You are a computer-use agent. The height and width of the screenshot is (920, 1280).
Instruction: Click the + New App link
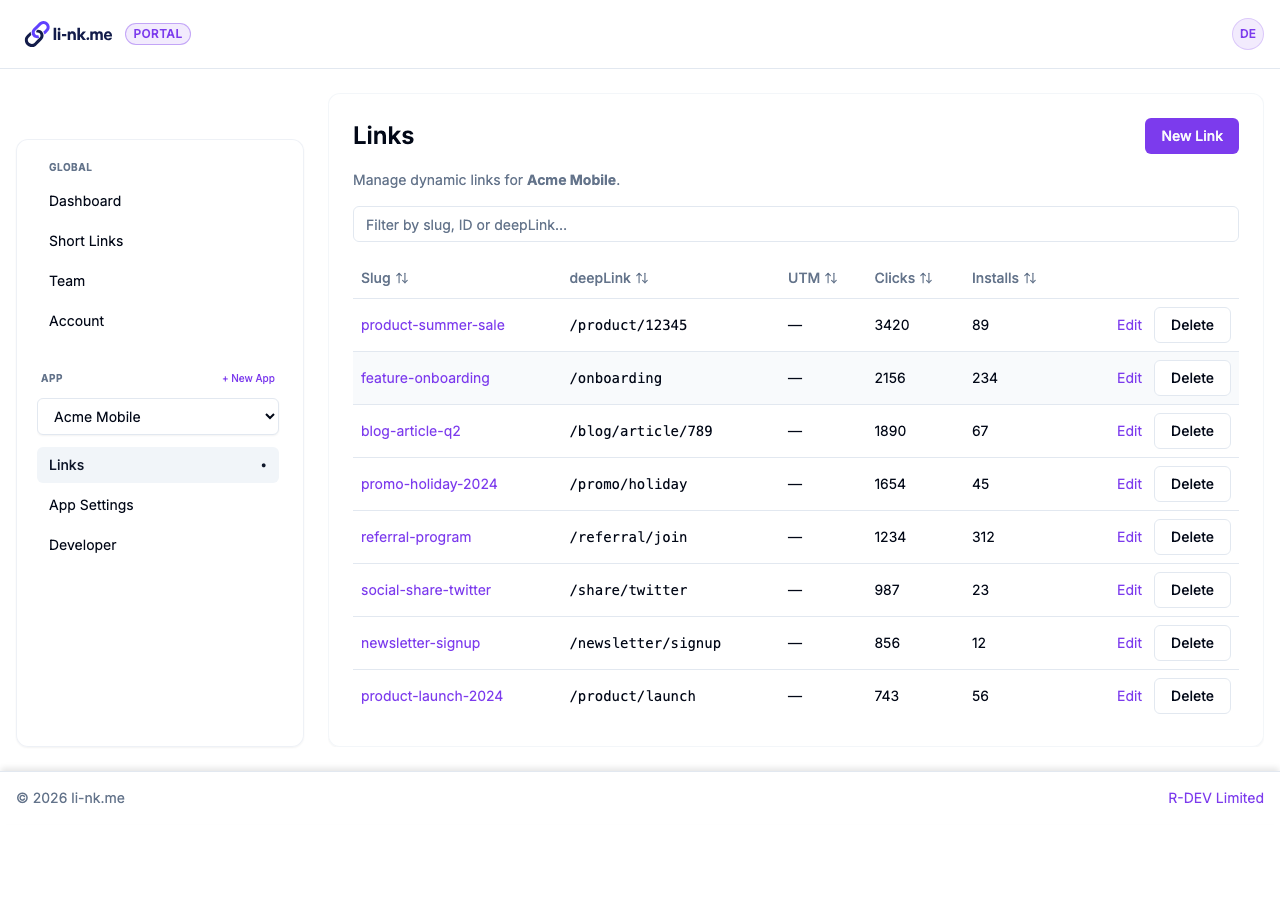click(x=248, y=379)
